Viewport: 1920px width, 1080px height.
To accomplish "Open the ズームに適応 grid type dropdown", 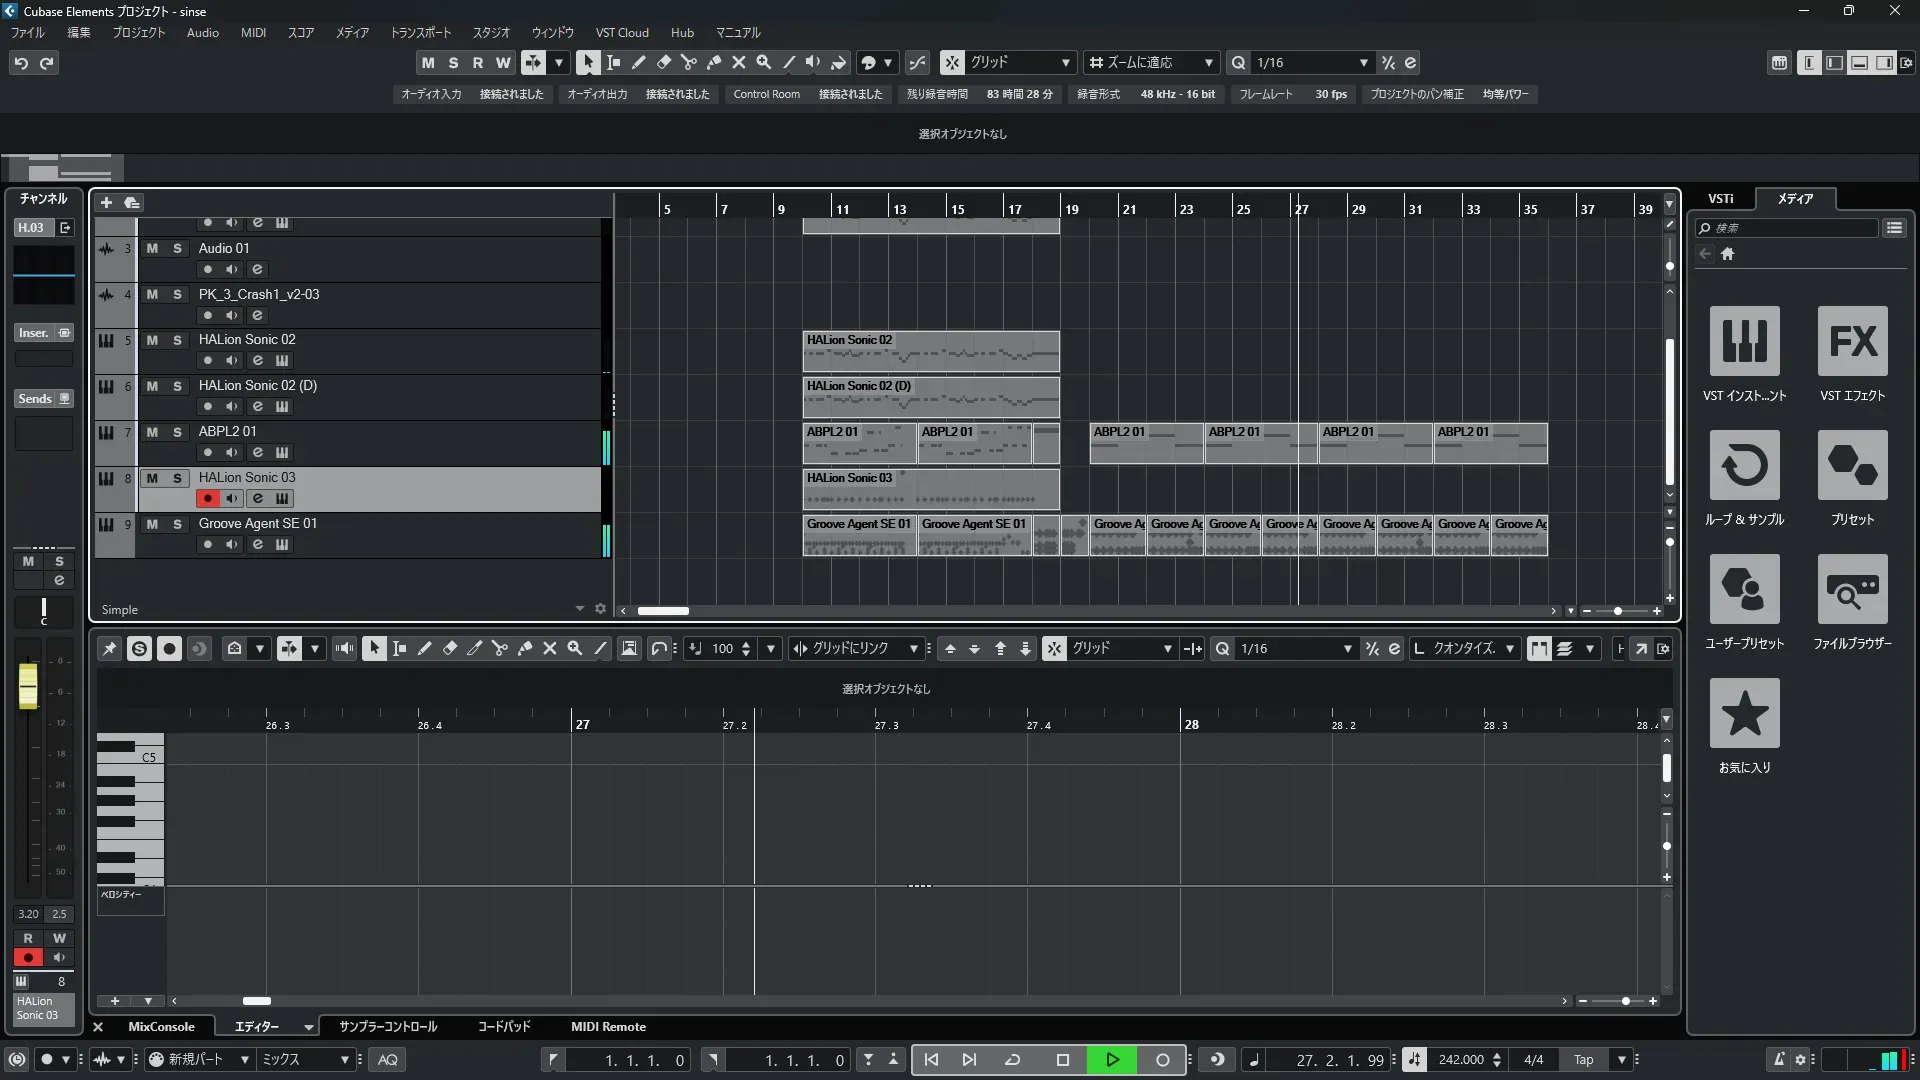I will (1208, 62).
